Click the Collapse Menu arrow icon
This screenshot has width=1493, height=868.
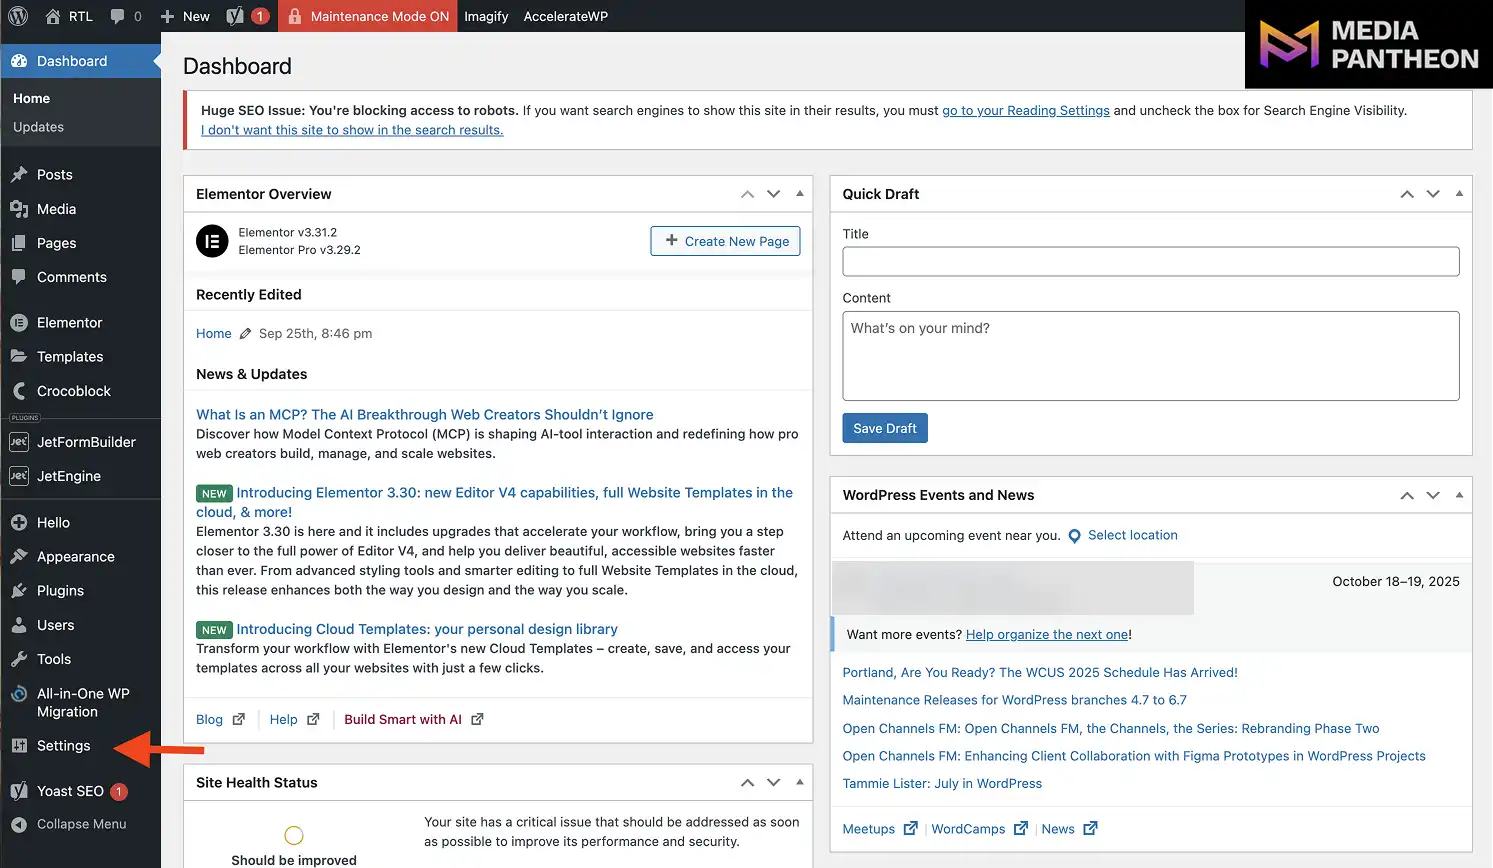(x=19, y=824)
